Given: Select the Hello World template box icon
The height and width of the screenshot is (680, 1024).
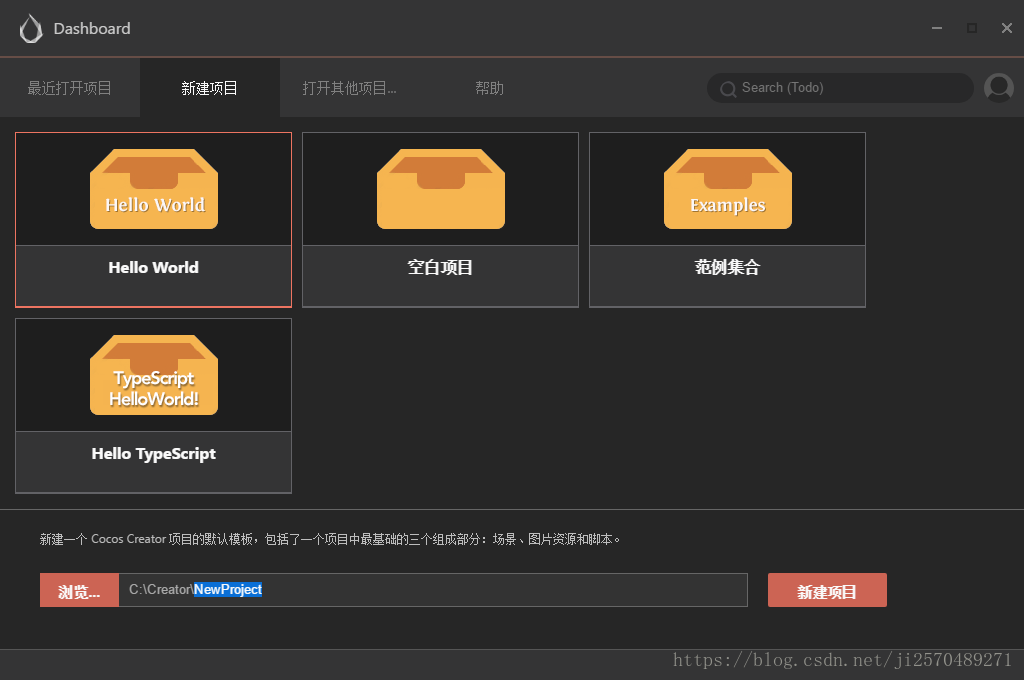Looking at the screenshot, I should coord(154,189).
